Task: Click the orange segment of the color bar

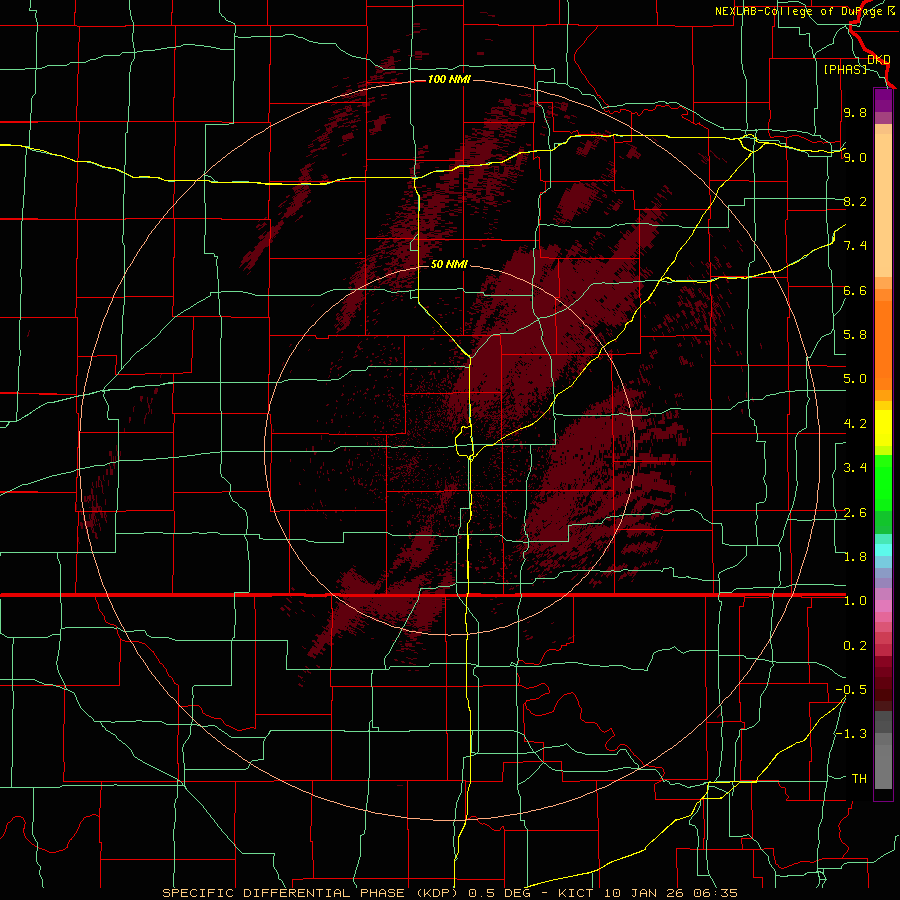Action: point(883,339)
